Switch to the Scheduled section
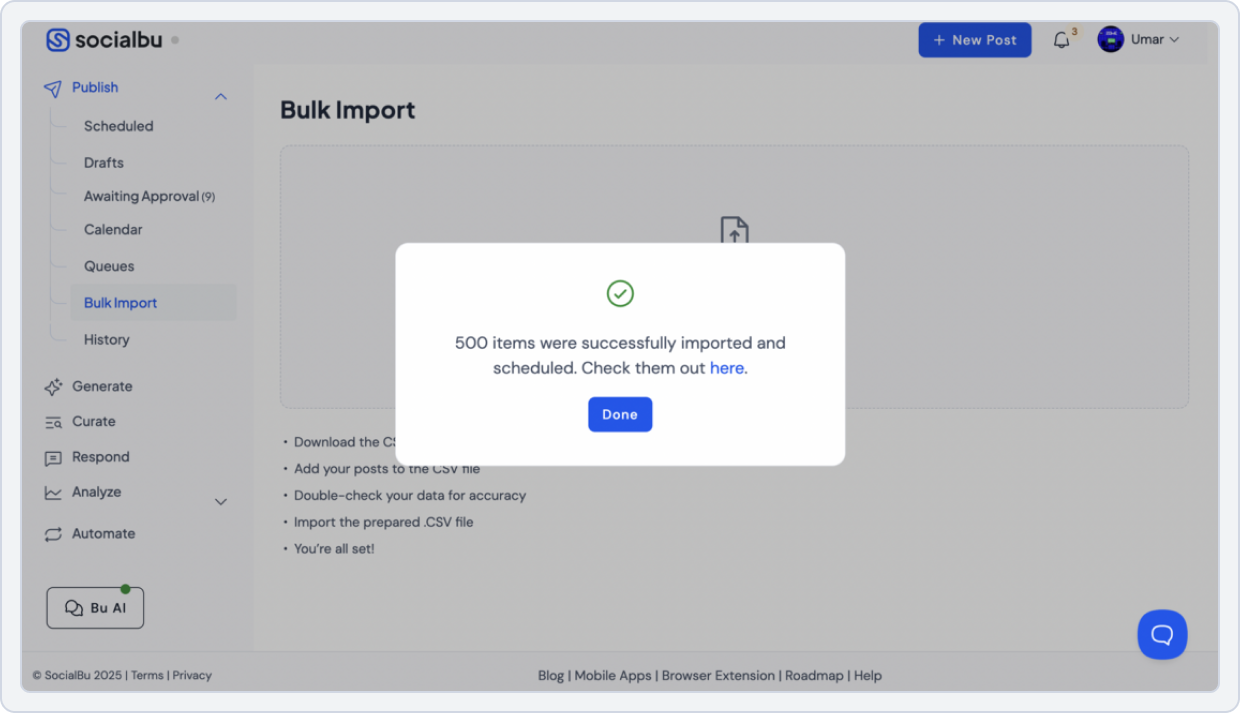 coord(118,126)
